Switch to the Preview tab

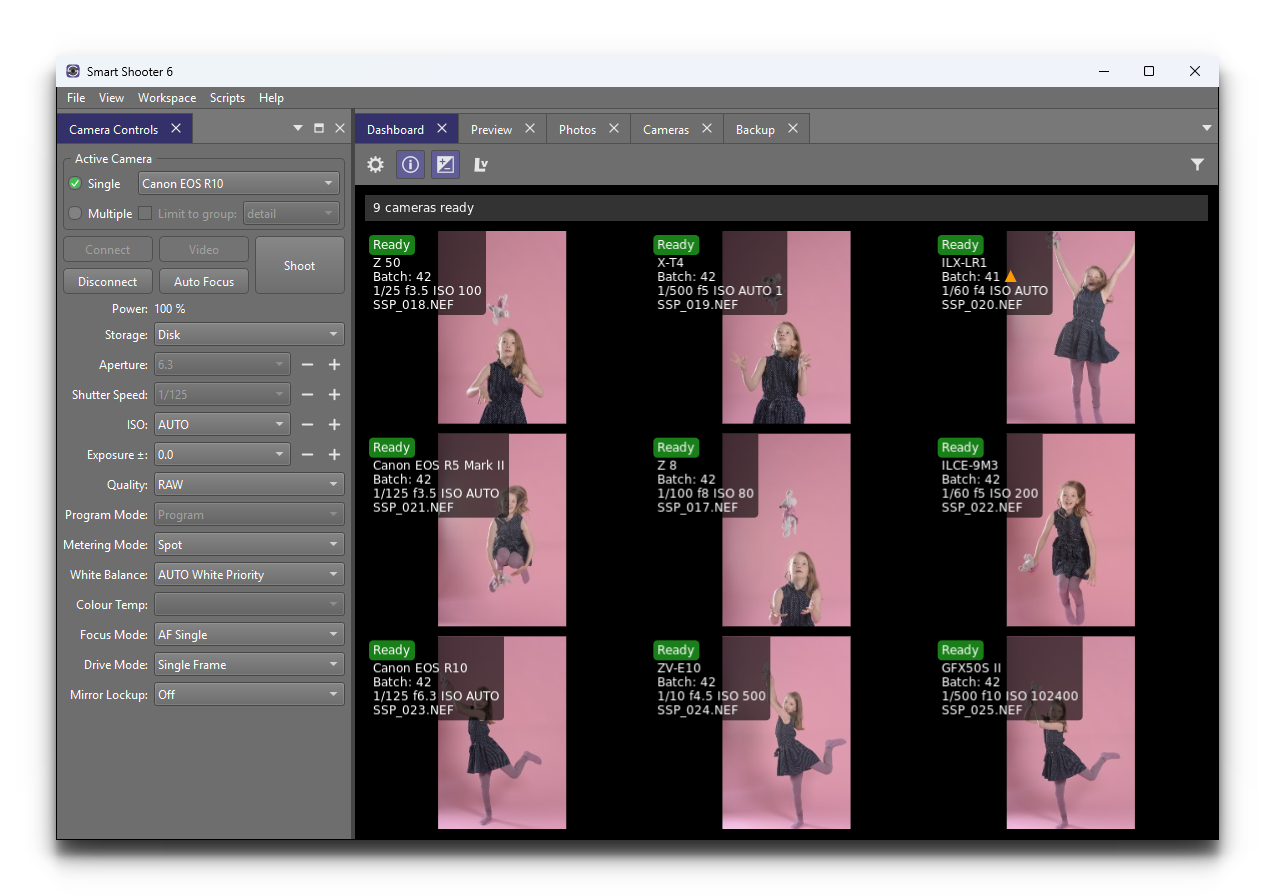point(491,130)
